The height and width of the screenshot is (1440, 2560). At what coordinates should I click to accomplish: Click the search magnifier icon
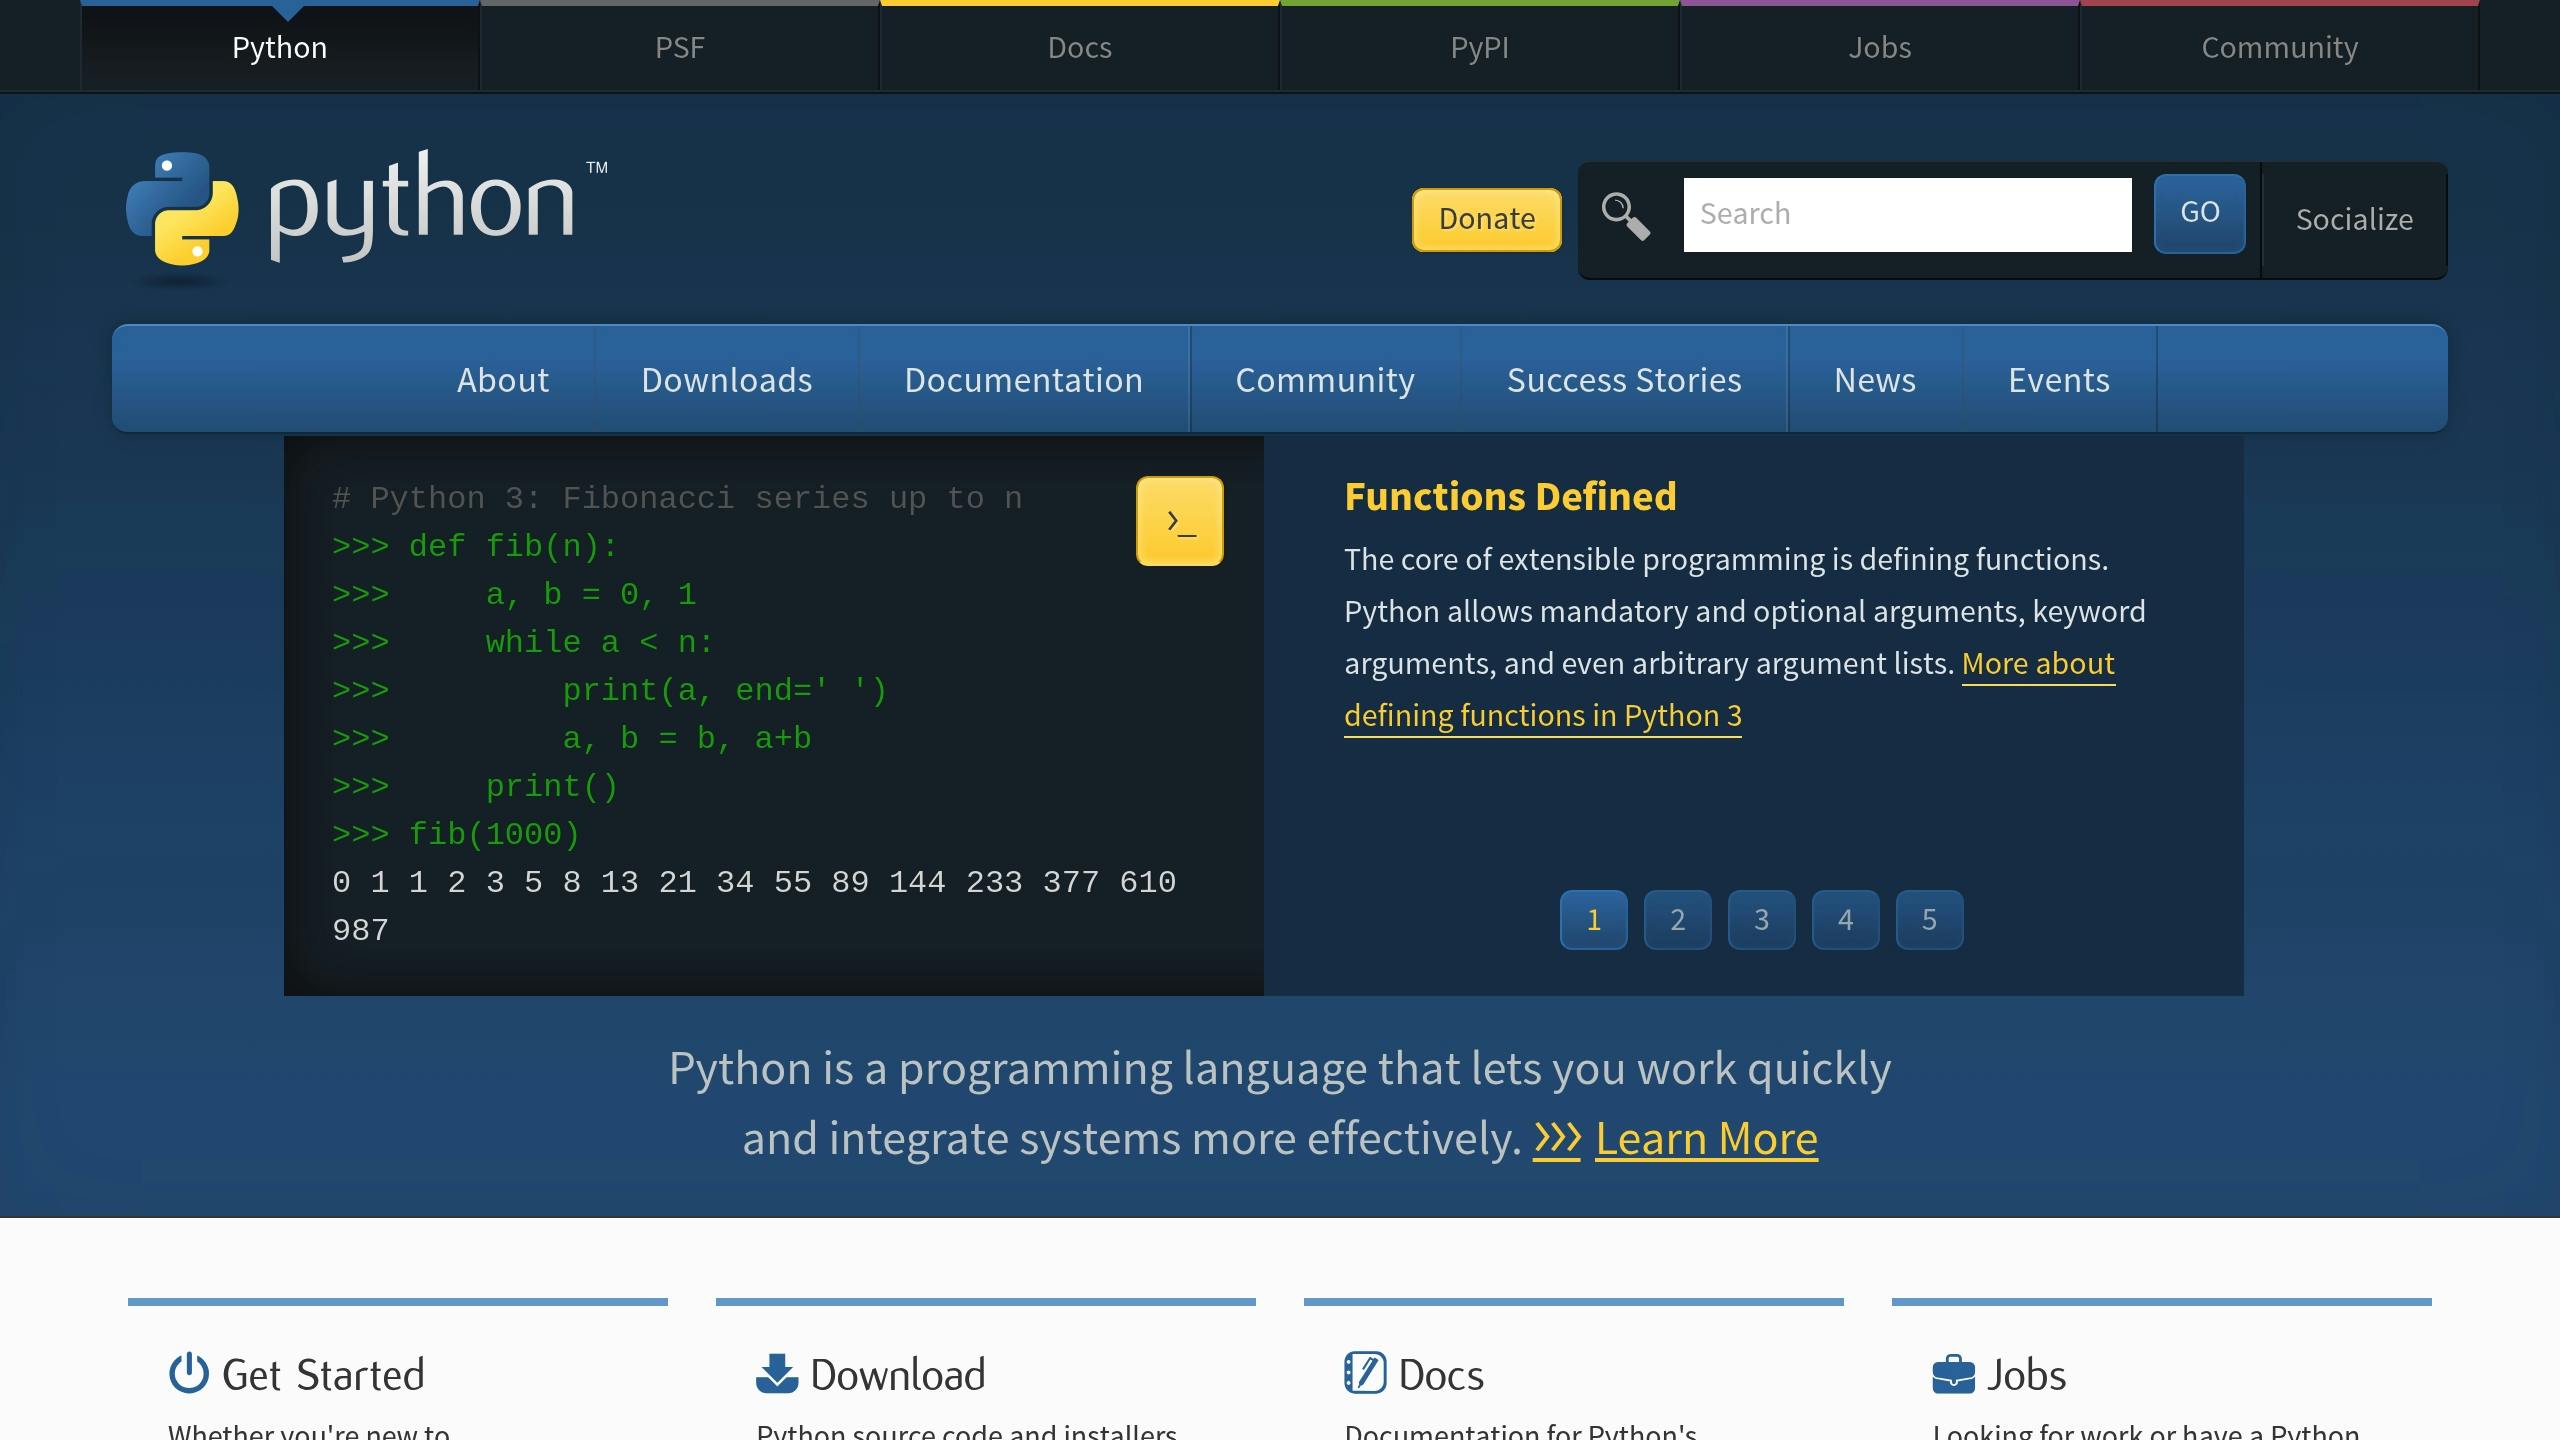point(1625,215)
